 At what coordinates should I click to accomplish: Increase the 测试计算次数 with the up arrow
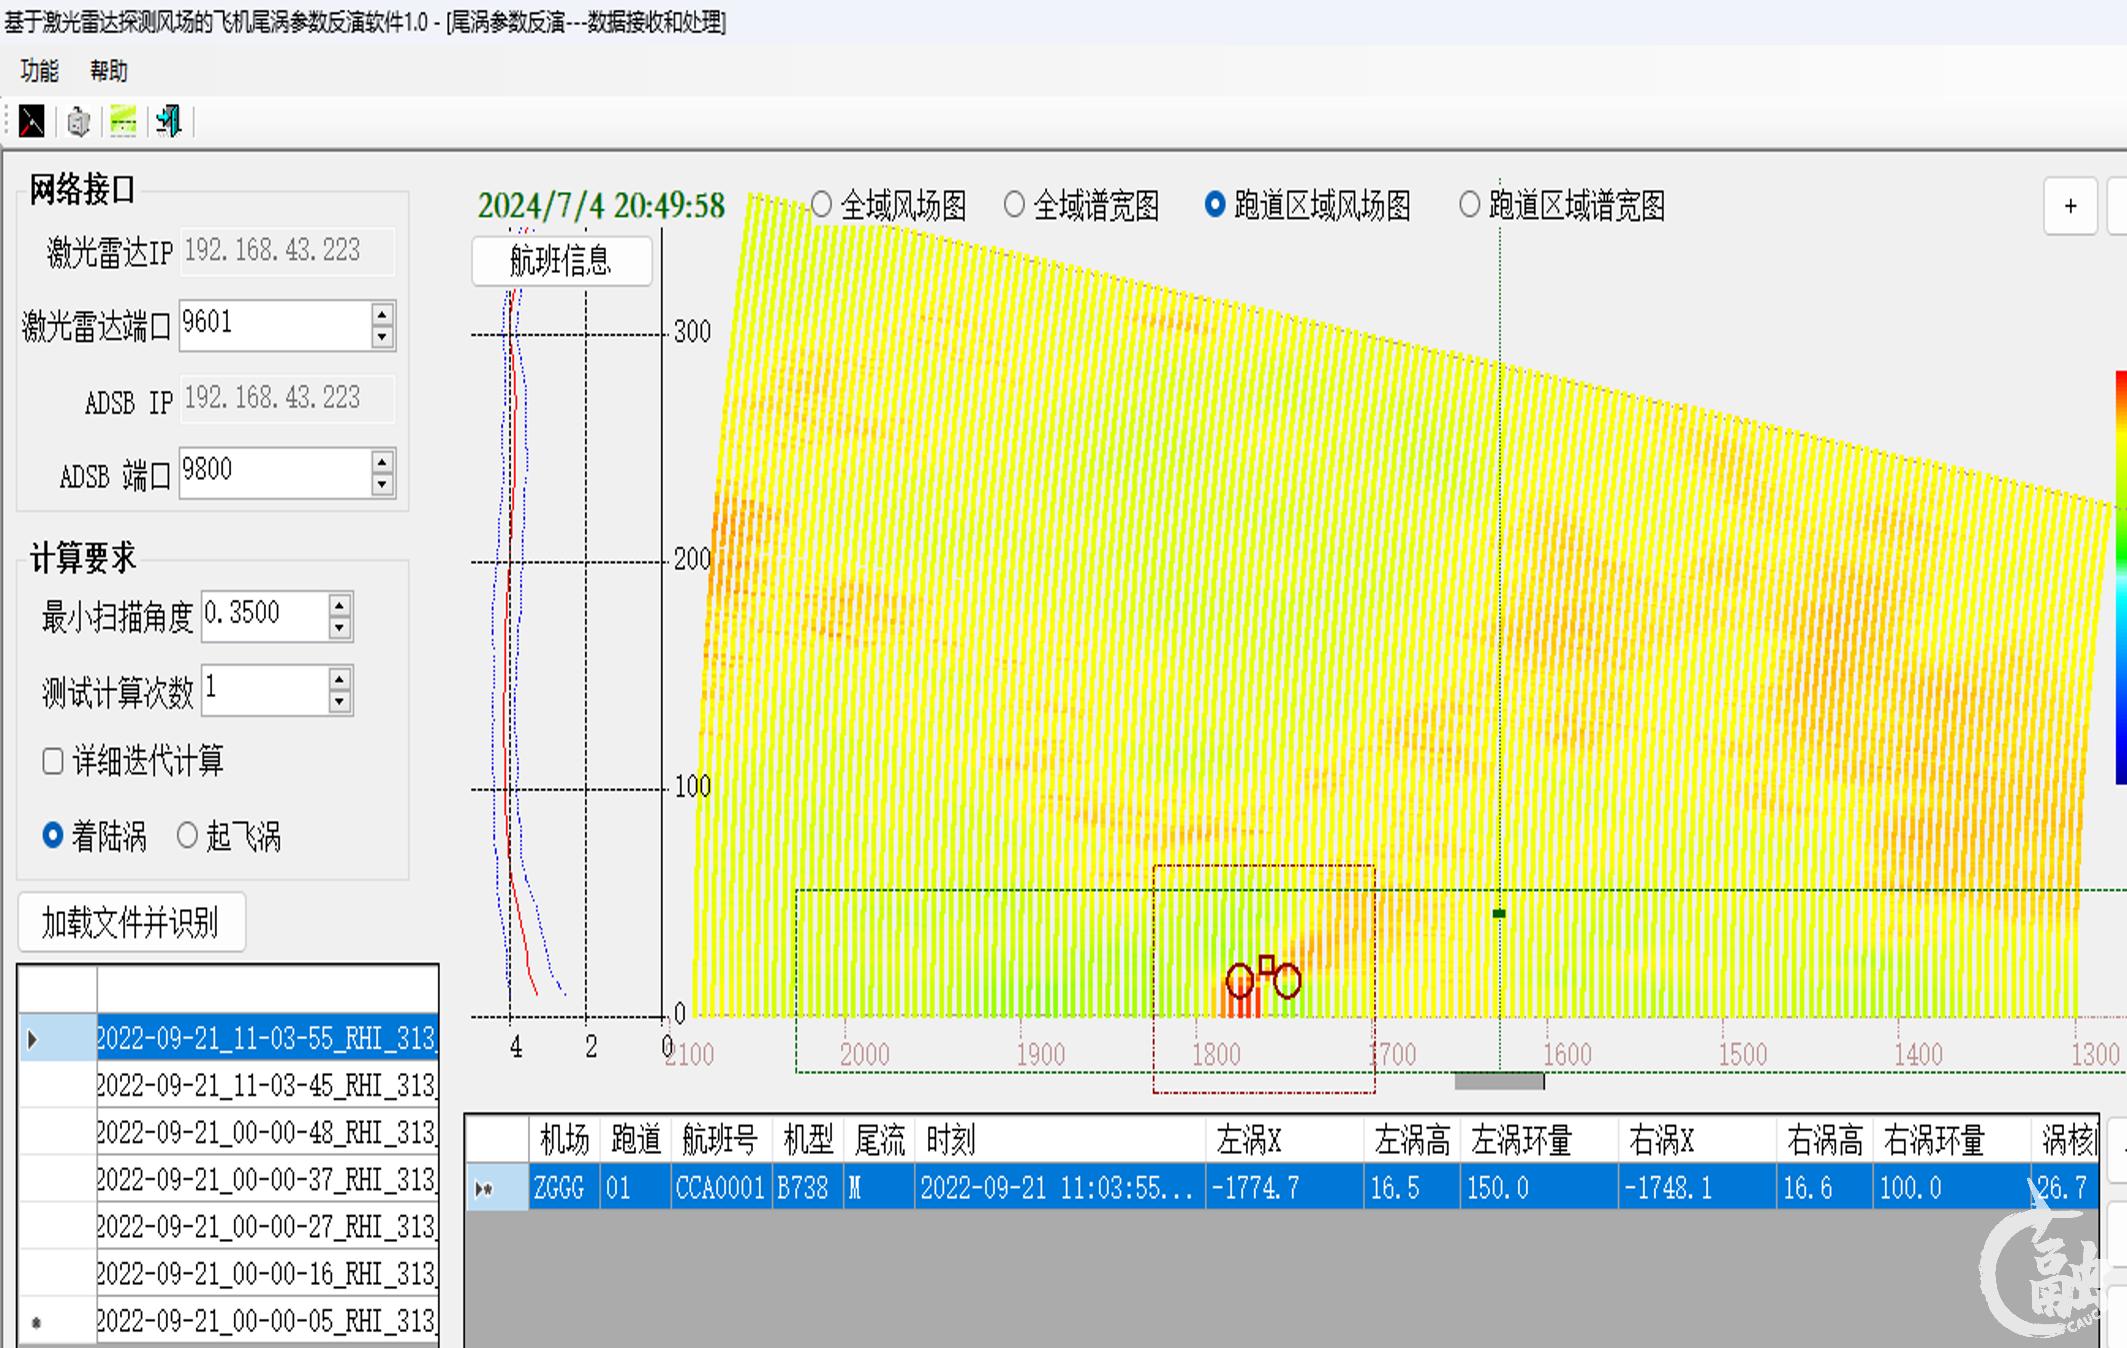[340, 680]
